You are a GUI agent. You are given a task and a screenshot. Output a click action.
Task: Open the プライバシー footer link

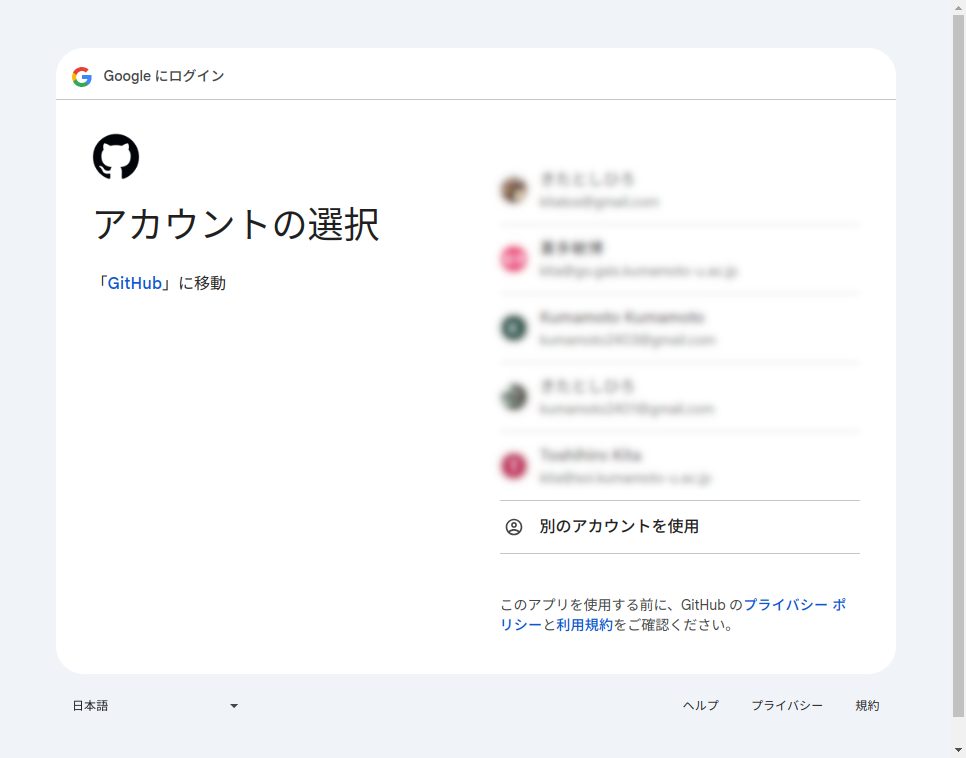(787, 706)
